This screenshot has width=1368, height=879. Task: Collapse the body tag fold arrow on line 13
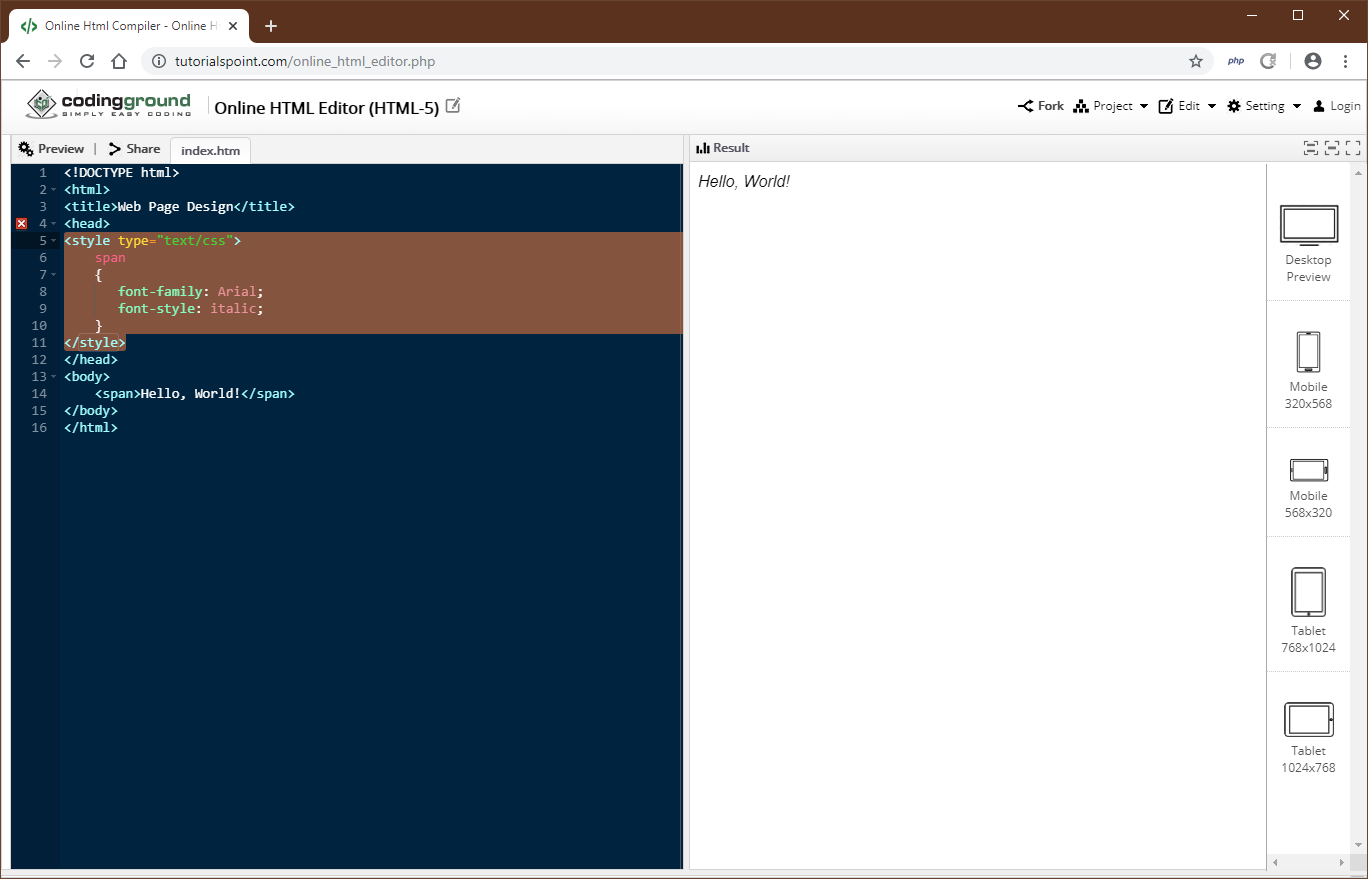click(x=53, y=377)
